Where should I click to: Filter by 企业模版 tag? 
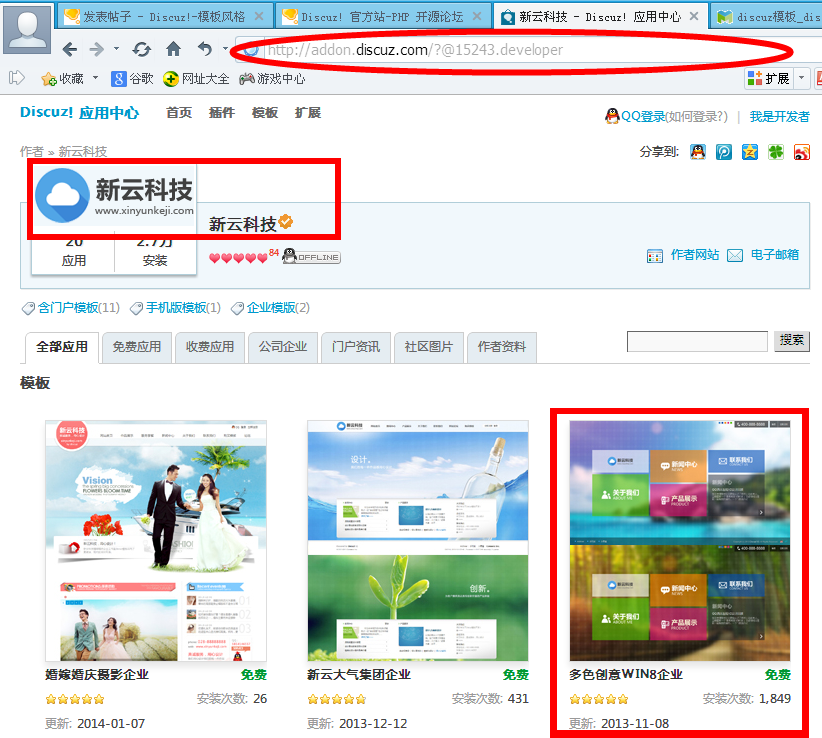click(271, 308)
